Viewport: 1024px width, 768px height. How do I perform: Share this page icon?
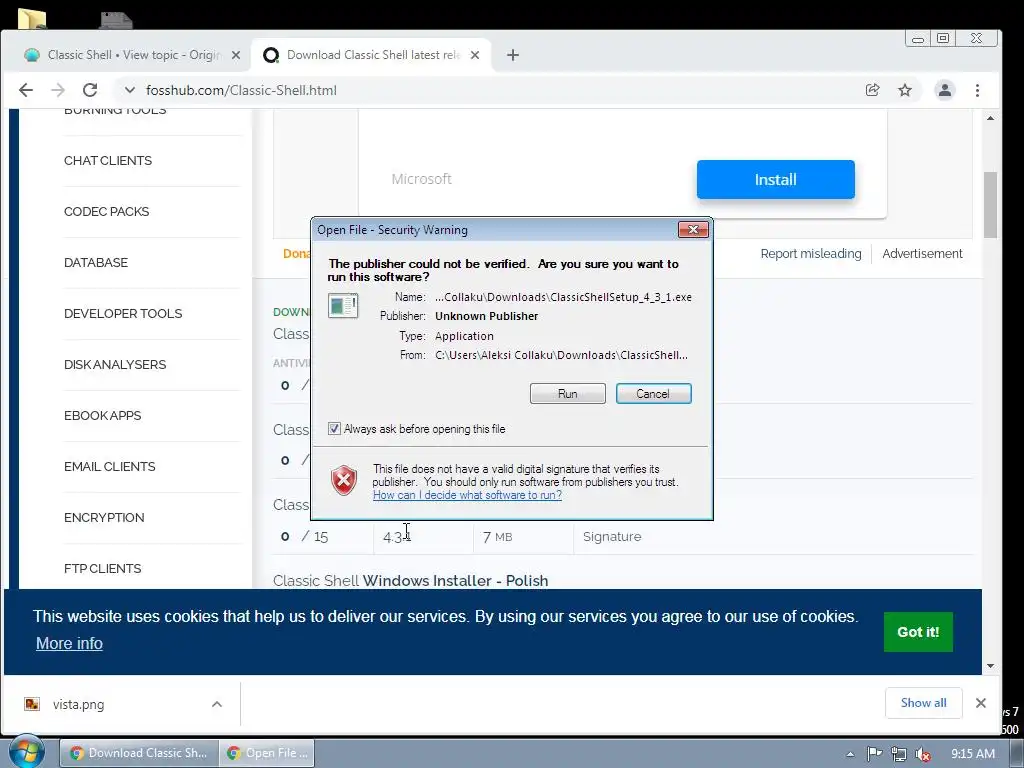coord(872,90)
